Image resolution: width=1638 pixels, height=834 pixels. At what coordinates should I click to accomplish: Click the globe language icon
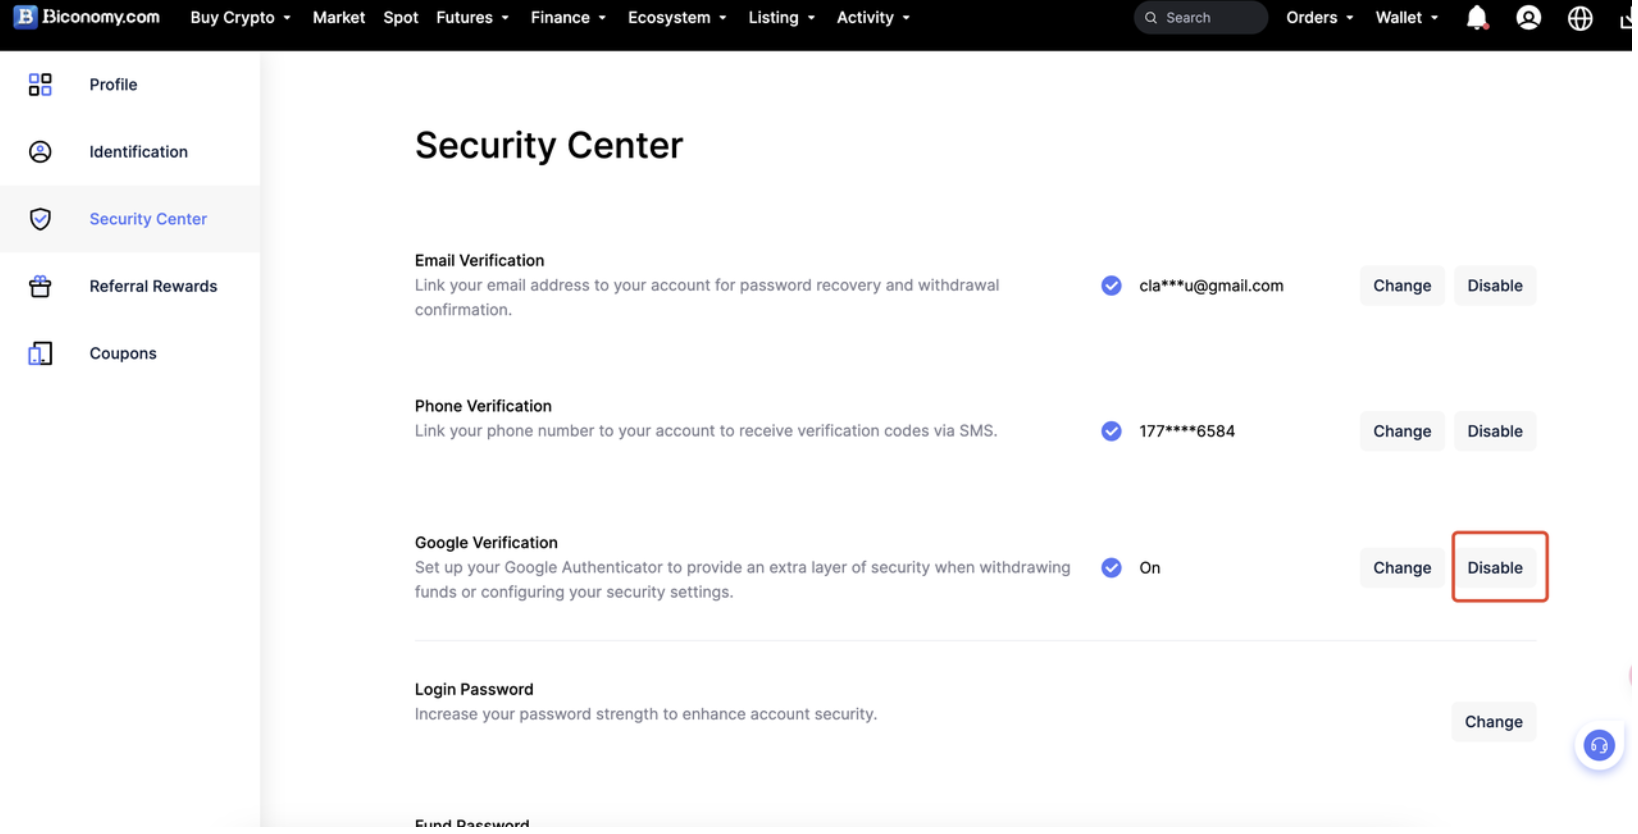(1580, 18)
